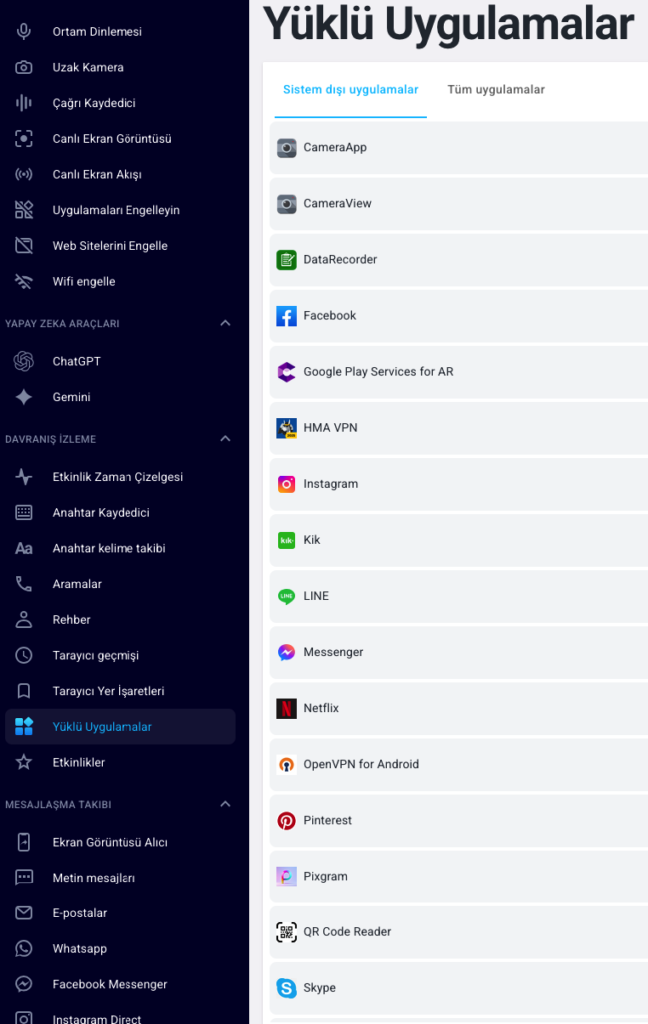The width and height of the screenshot is (648, 1024).
Task: Go to Web Sitelerini Engelle page
Action: point(110,246)
